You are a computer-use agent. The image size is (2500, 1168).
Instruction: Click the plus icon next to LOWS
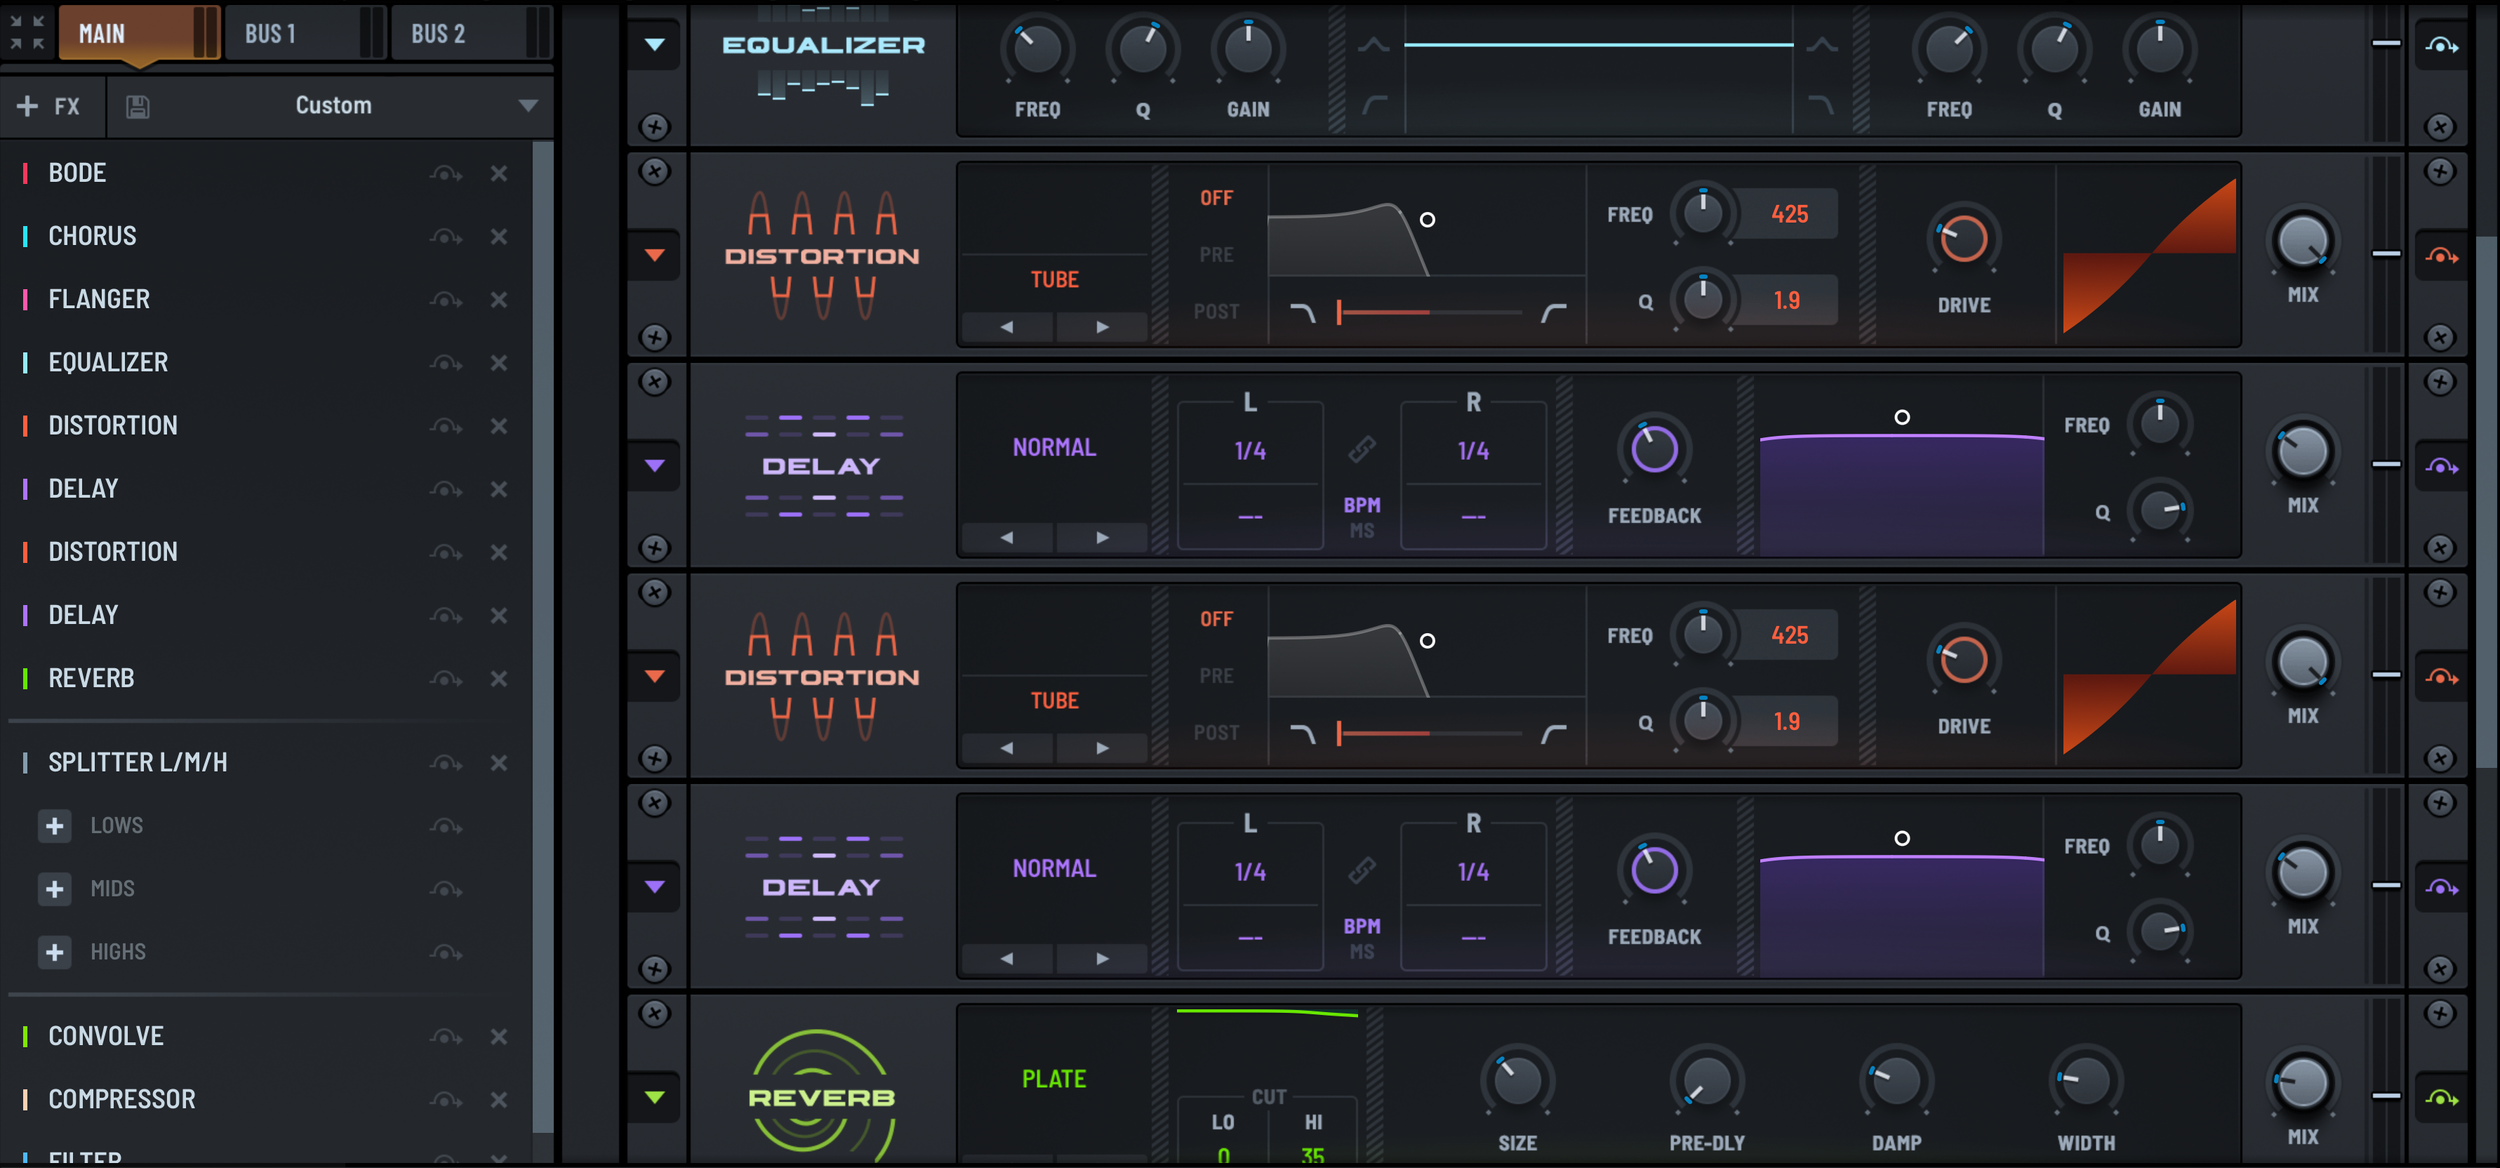click(55, 826)
